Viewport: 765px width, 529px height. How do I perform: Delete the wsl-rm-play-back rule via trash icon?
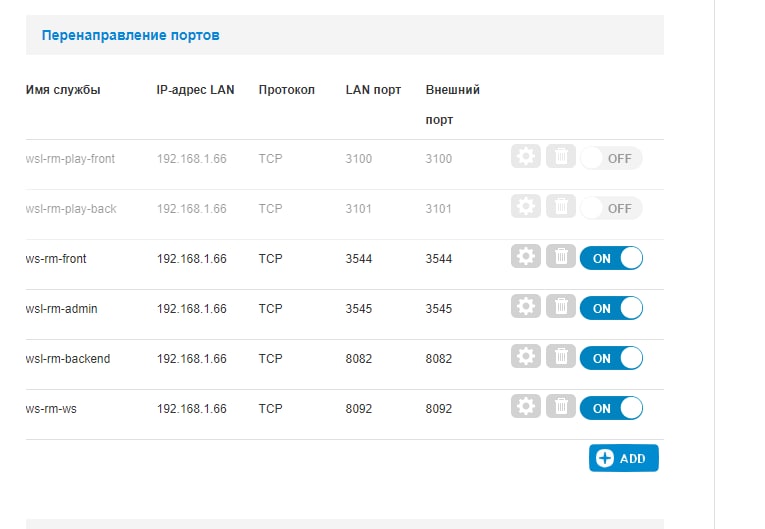561,206
